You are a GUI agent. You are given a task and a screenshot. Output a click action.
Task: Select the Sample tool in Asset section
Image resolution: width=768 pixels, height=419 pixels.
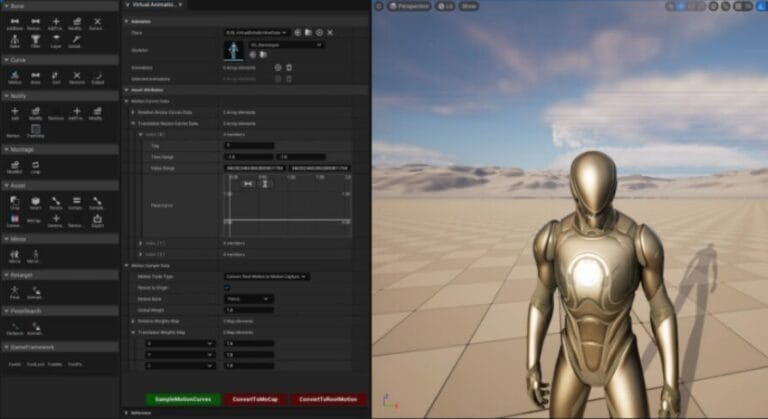tap(96, 203)
